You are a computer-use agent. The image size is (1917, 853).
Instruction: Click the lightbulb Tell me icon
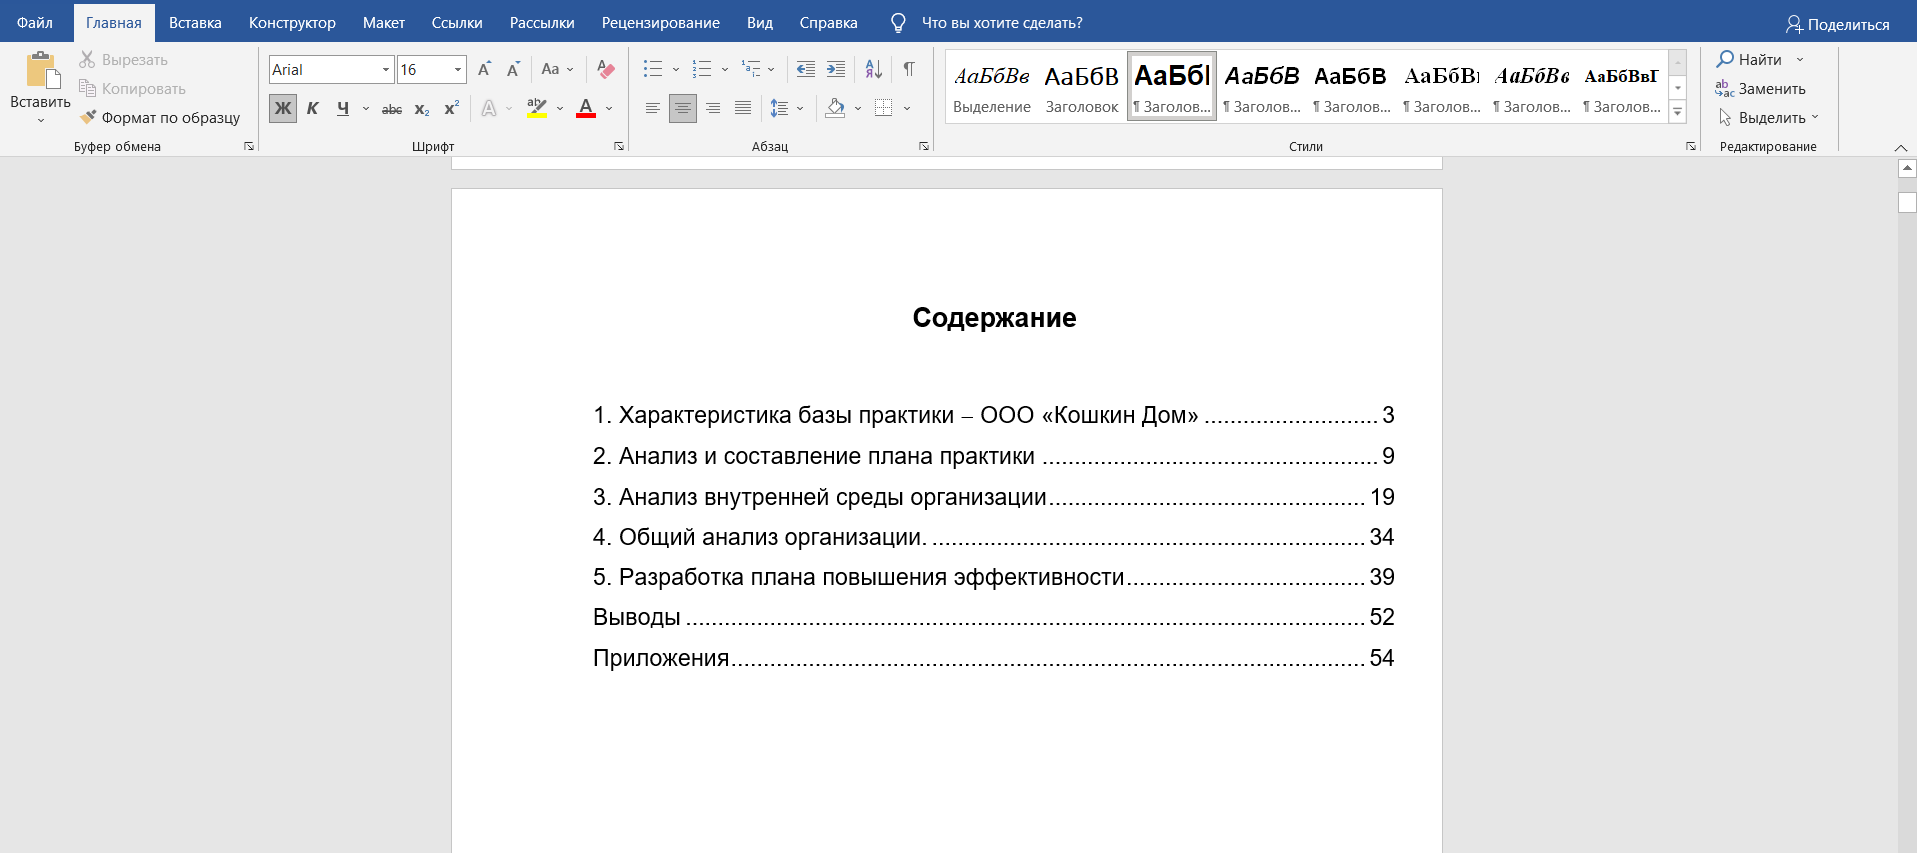(898, 23)
